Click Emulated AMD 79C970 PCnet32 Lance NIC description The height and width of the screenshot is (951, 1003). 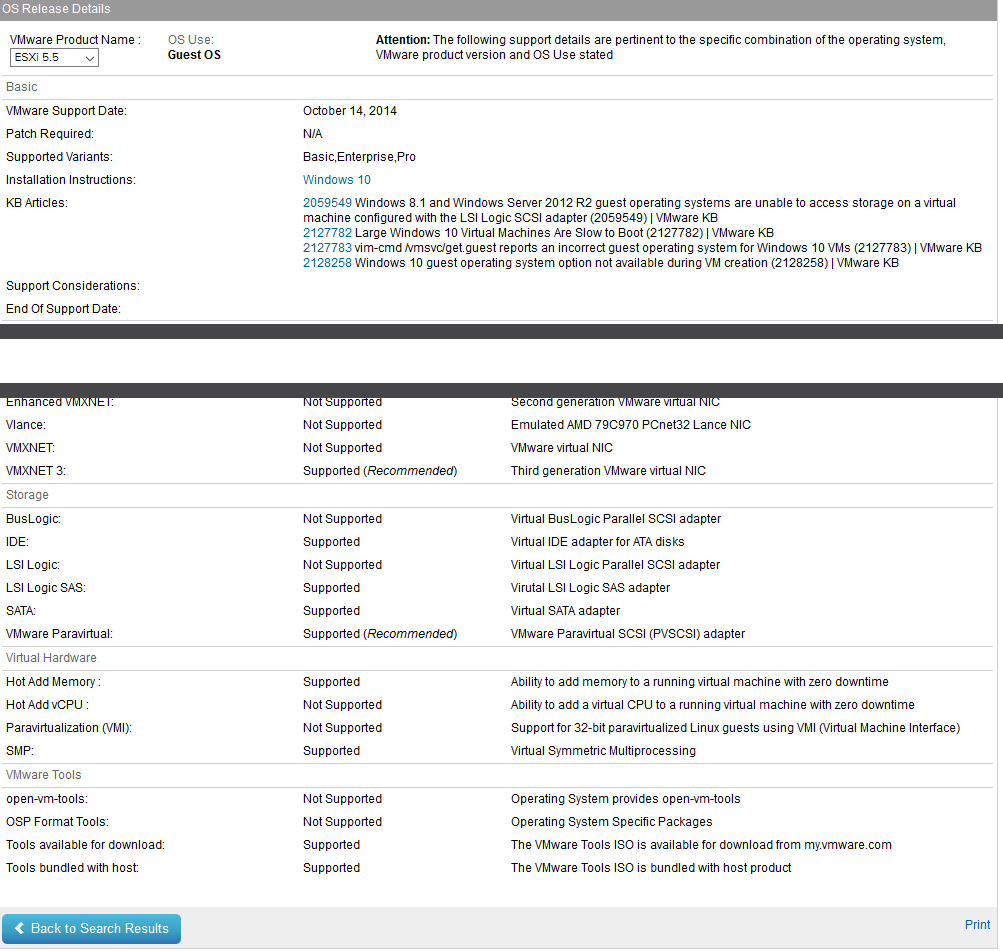coord(631,425)
